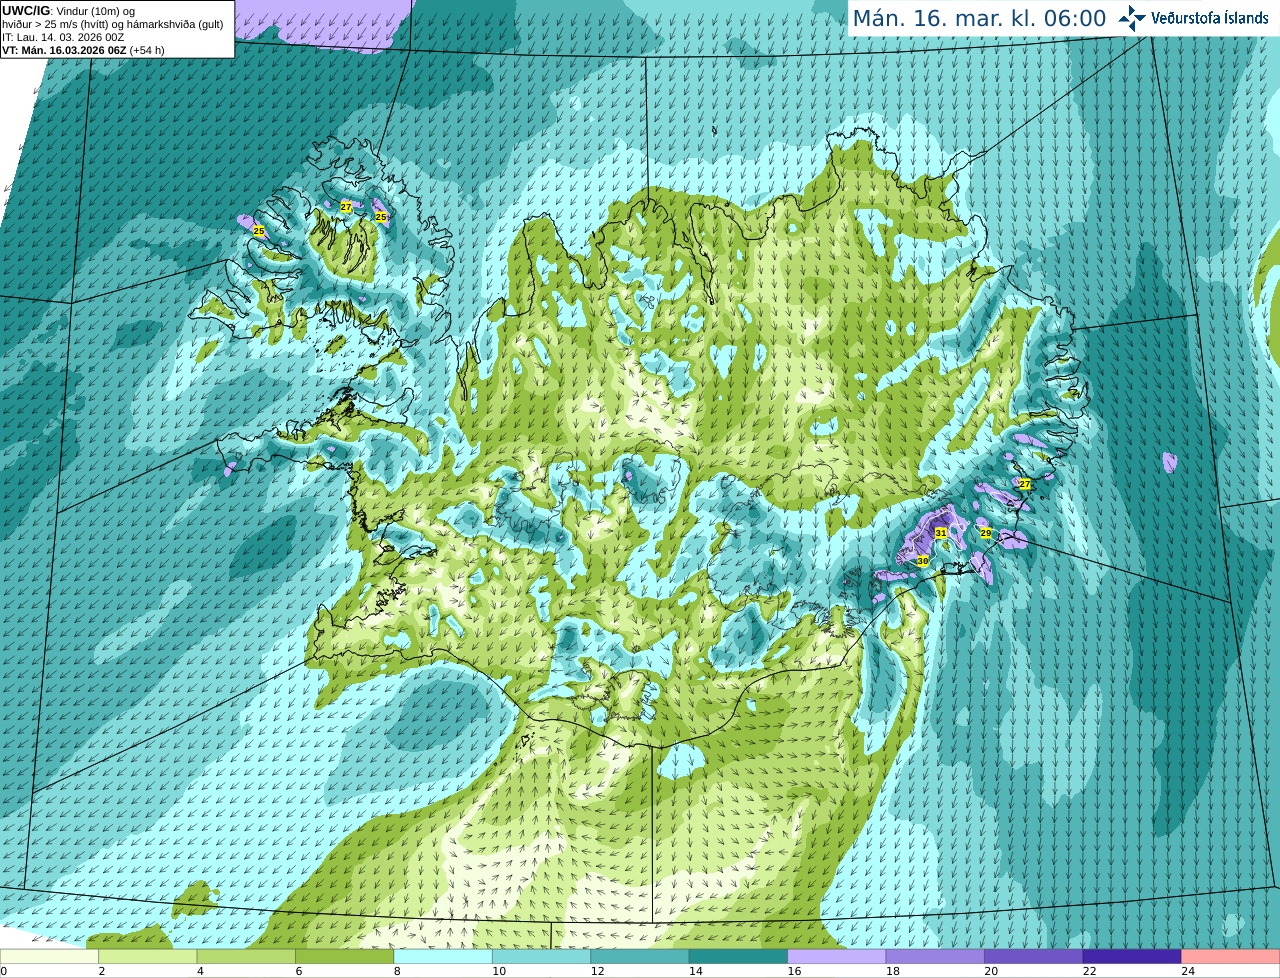The height and width of the screenshot is (978, 1280).
Task: Click the yellow 27 gust label on the east coast
Action: click(1025, 484)
